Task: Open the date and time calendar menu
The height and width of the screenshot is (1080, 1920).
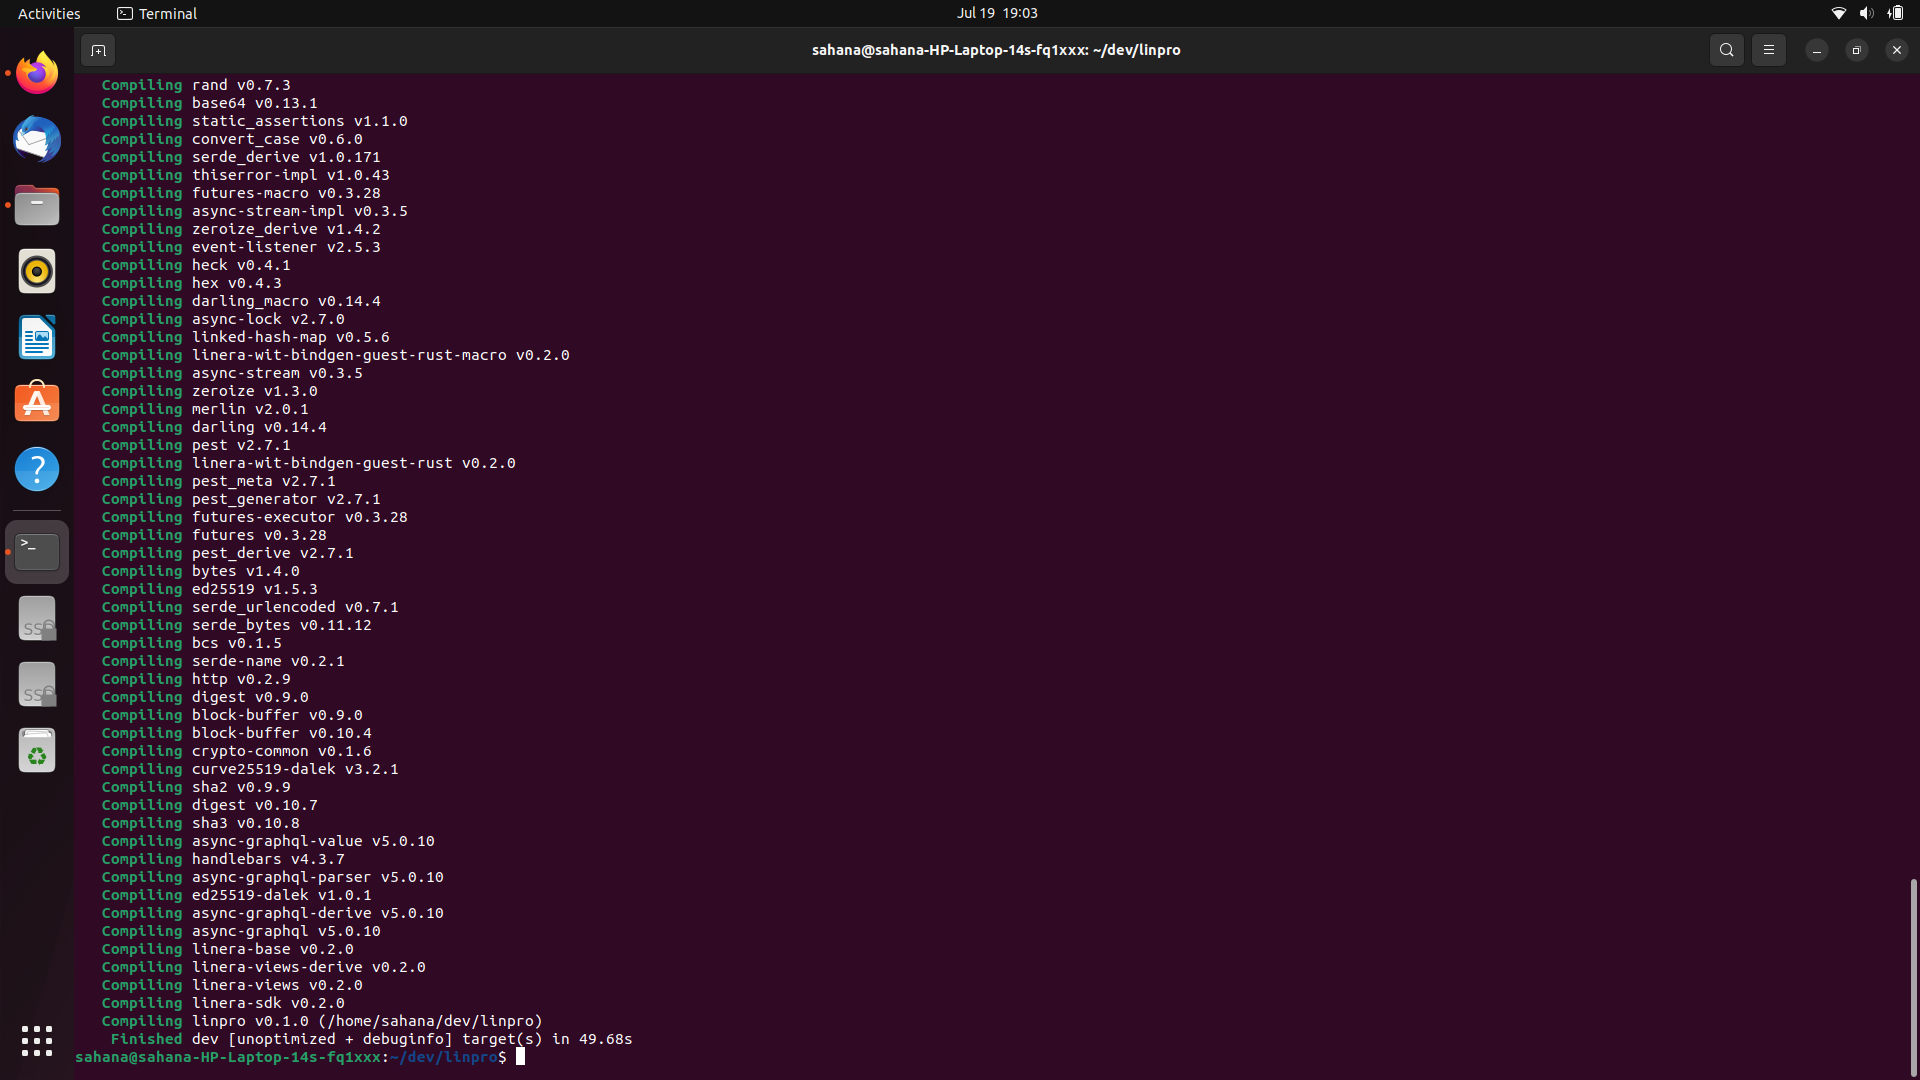Action: pos(996,13)
